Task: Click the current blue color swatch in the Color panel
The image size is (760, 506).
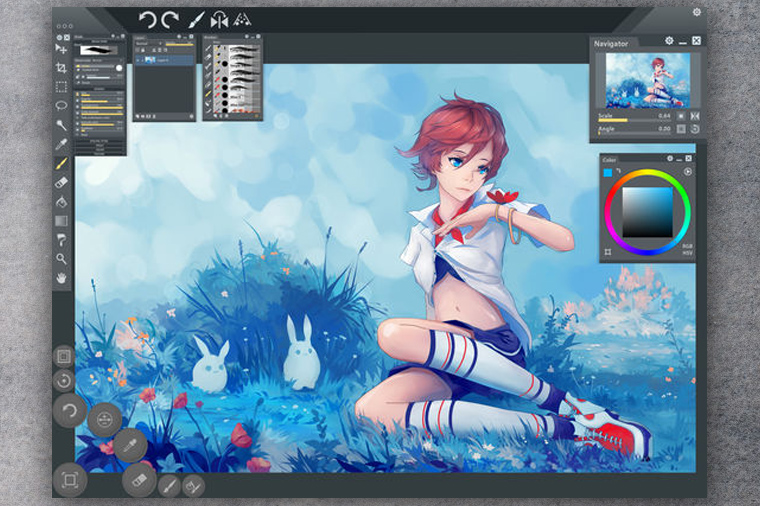Action: [x=608, y=172]
